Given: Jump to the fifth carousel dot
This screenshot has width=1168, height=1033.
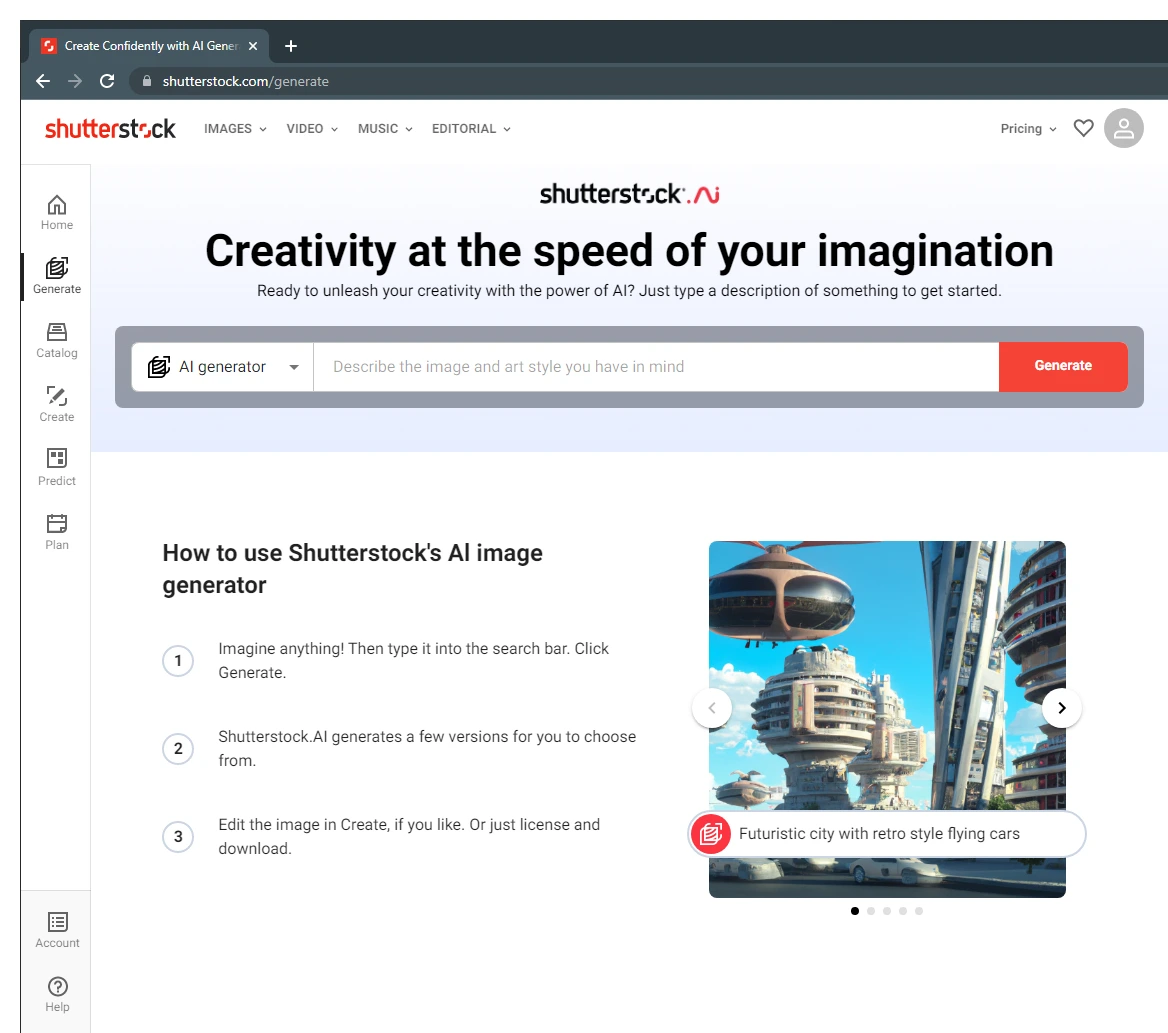Looking at the screenshot, I should 918,911.
